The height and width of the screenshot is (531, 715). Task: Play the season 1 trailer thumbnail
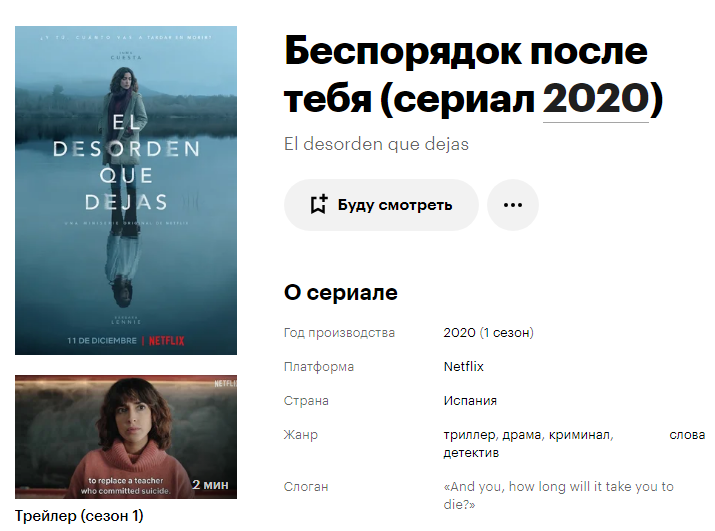[x=126, y=437]
